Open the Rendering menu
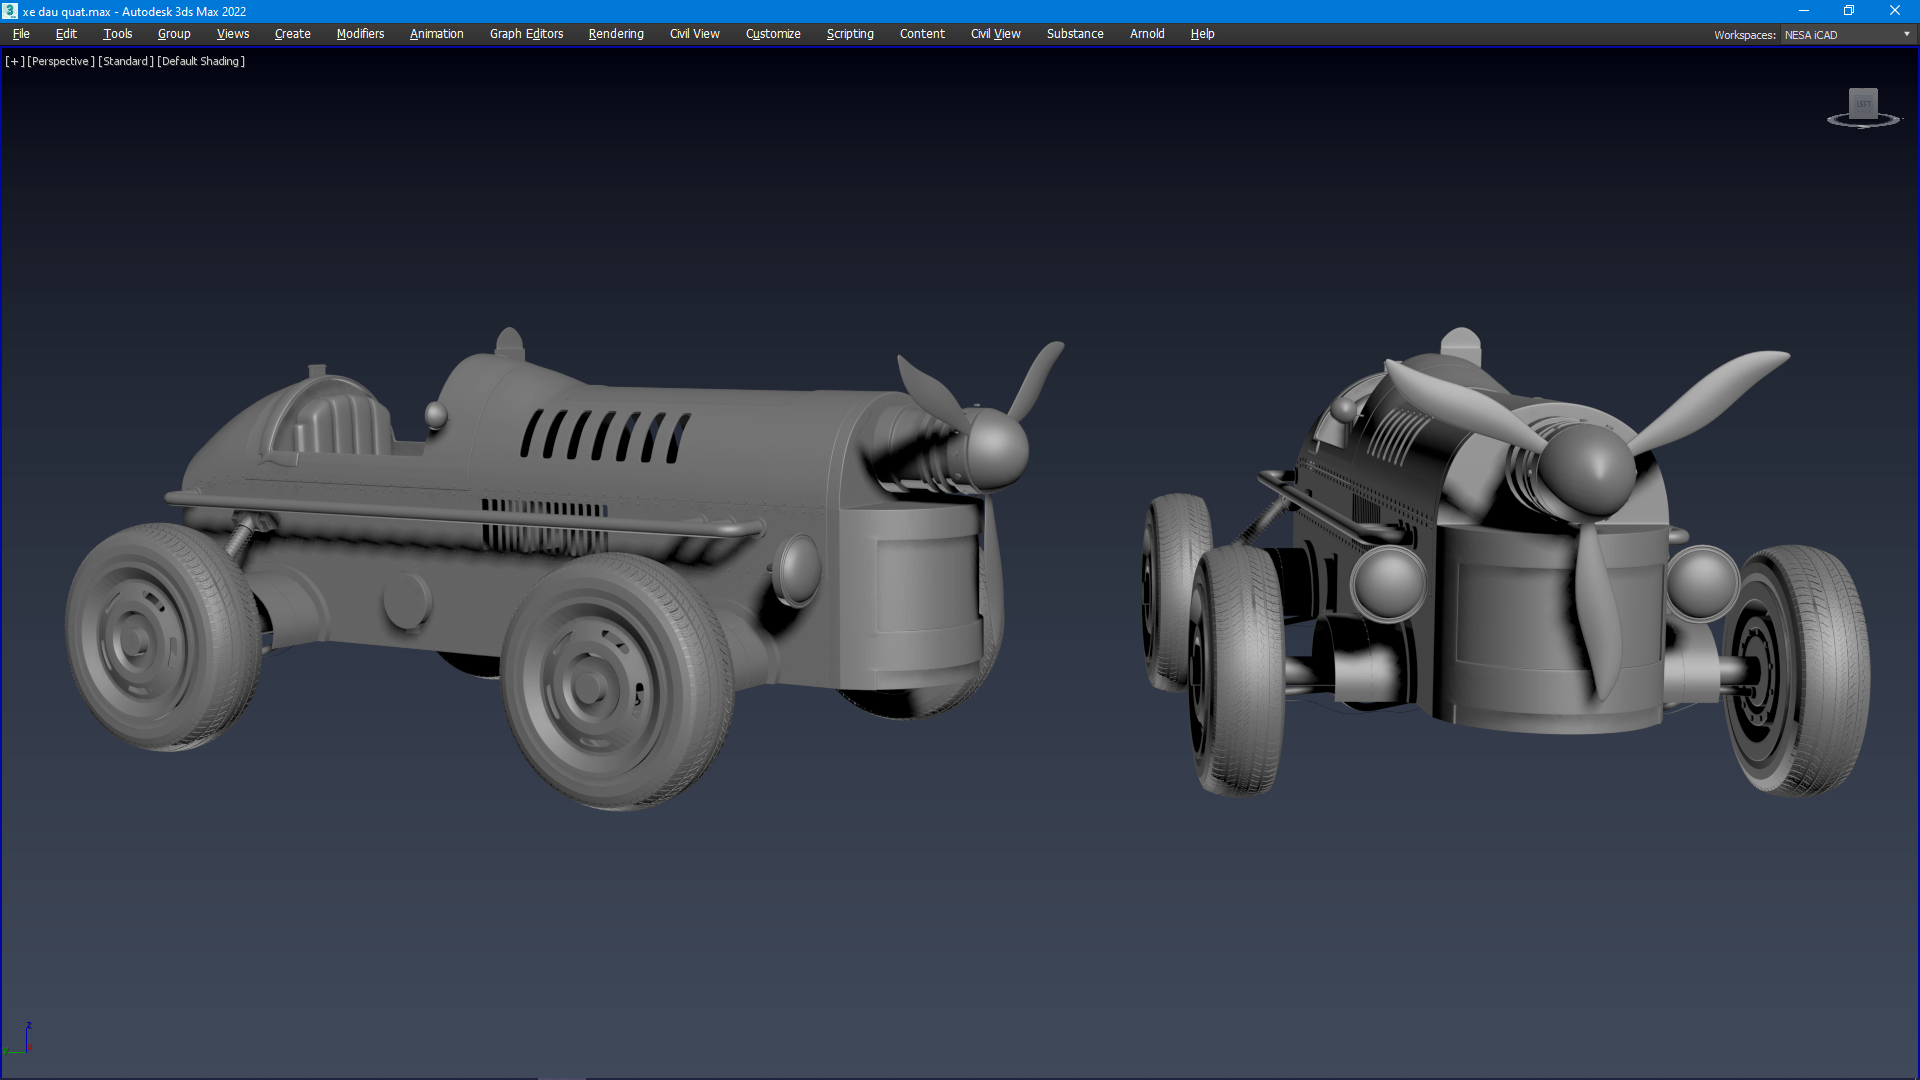Viewport: 1920px width, 1080px height. 616,34
